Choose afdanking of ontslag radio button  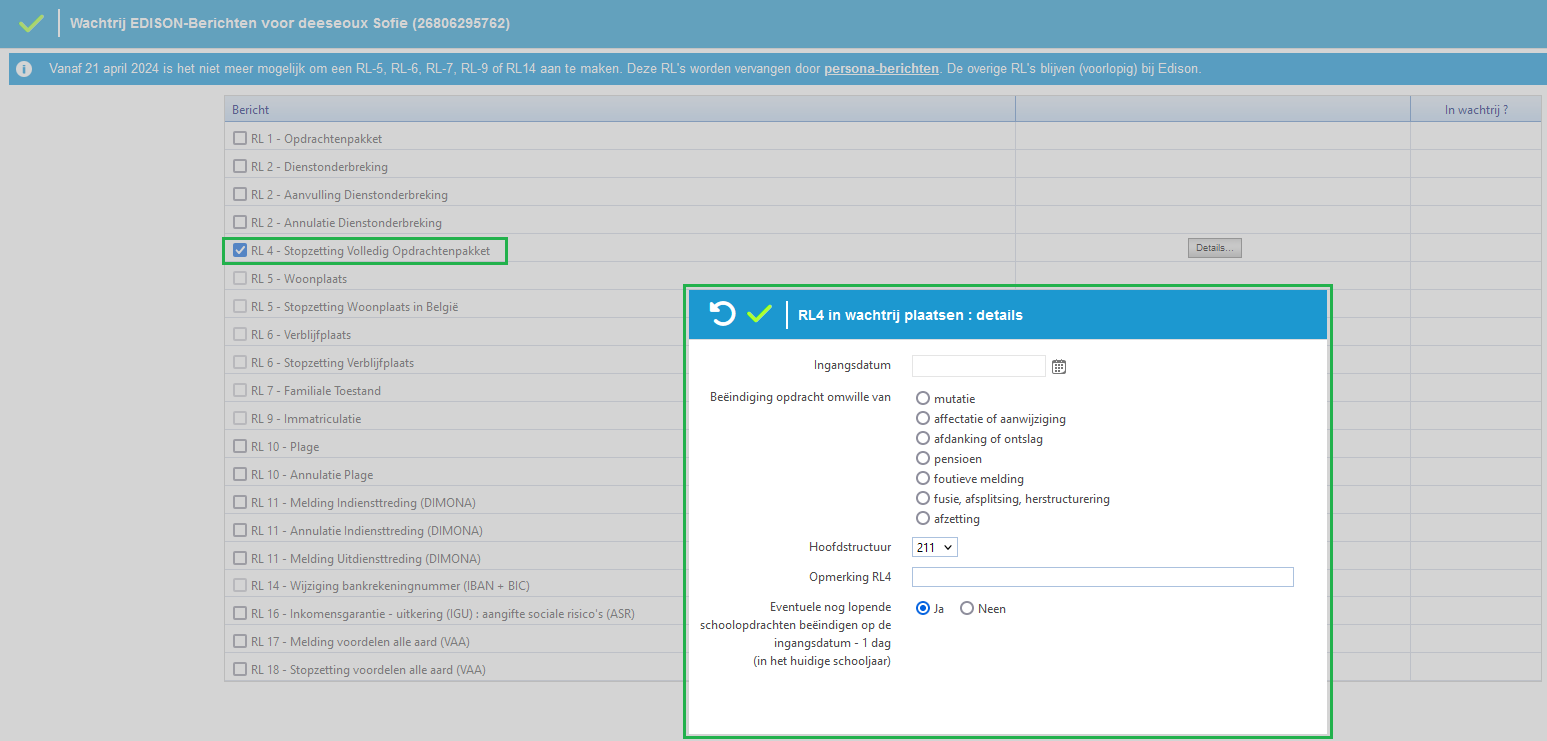923,438
